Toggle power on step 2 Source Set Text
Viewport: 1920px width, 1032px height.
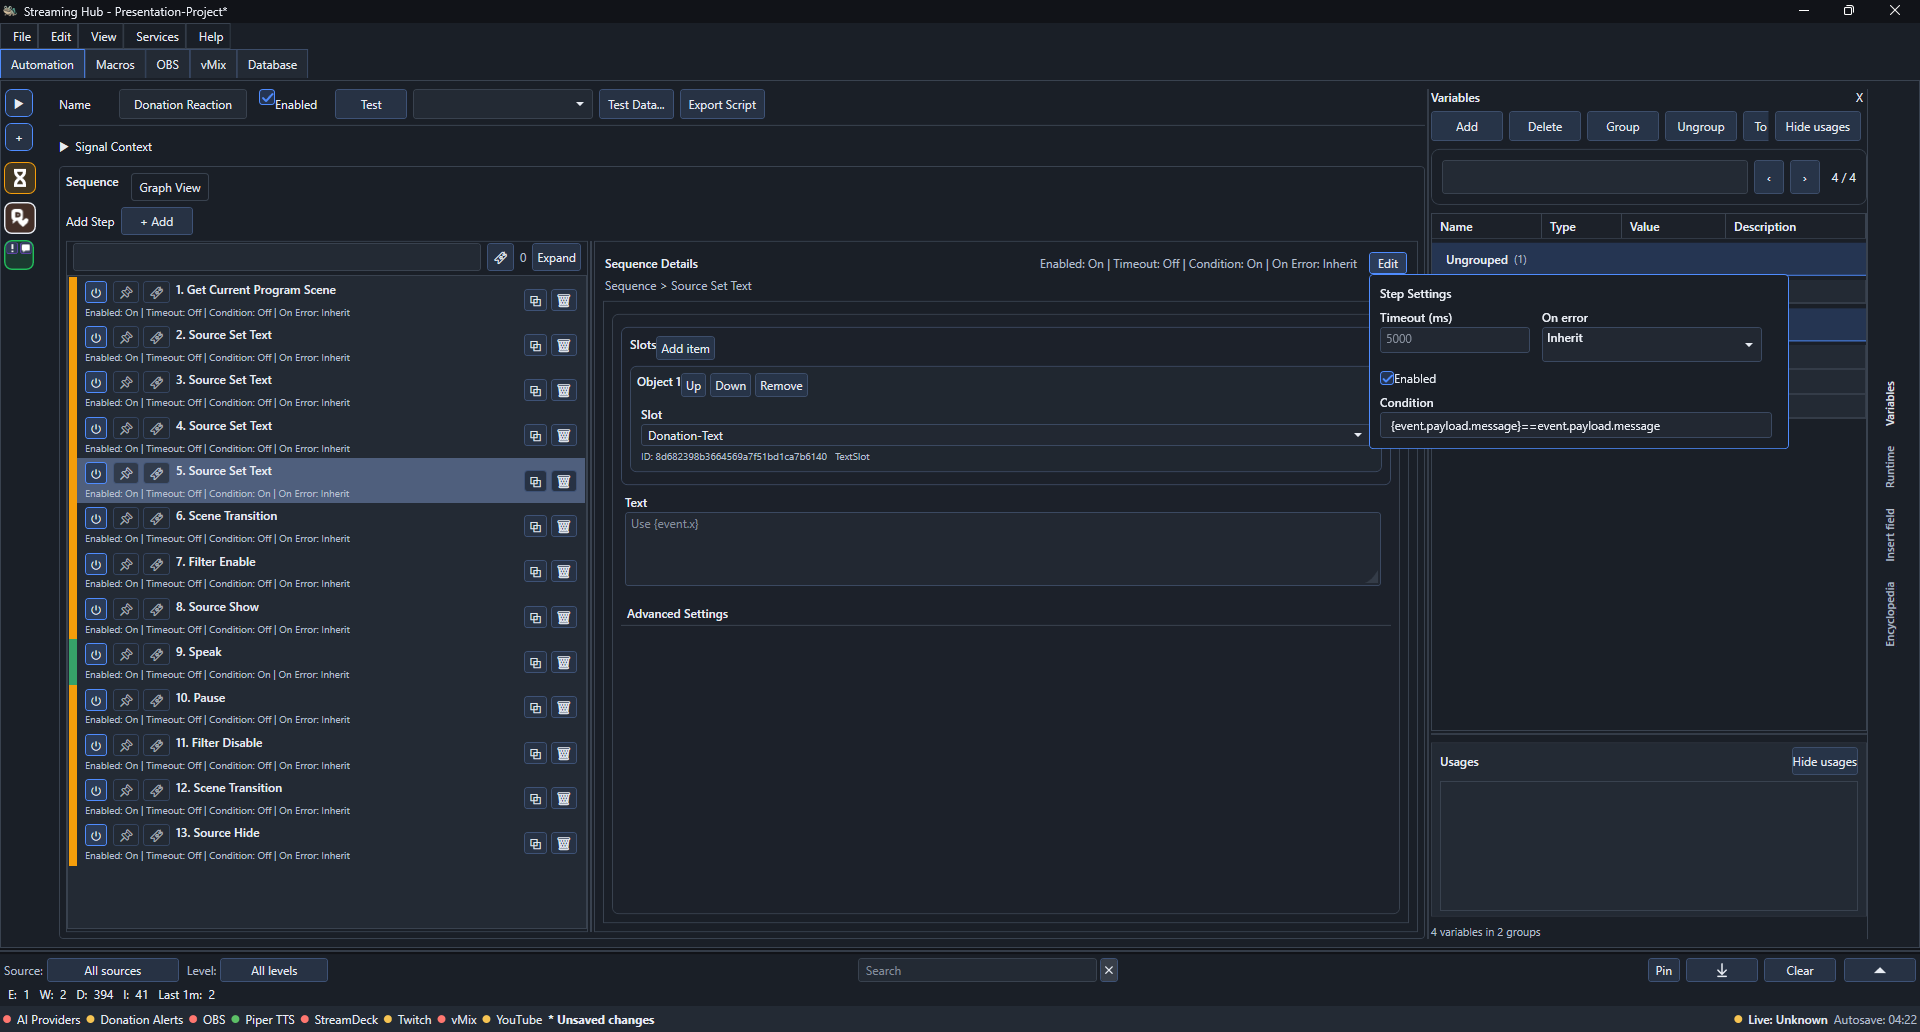point(96,338)
